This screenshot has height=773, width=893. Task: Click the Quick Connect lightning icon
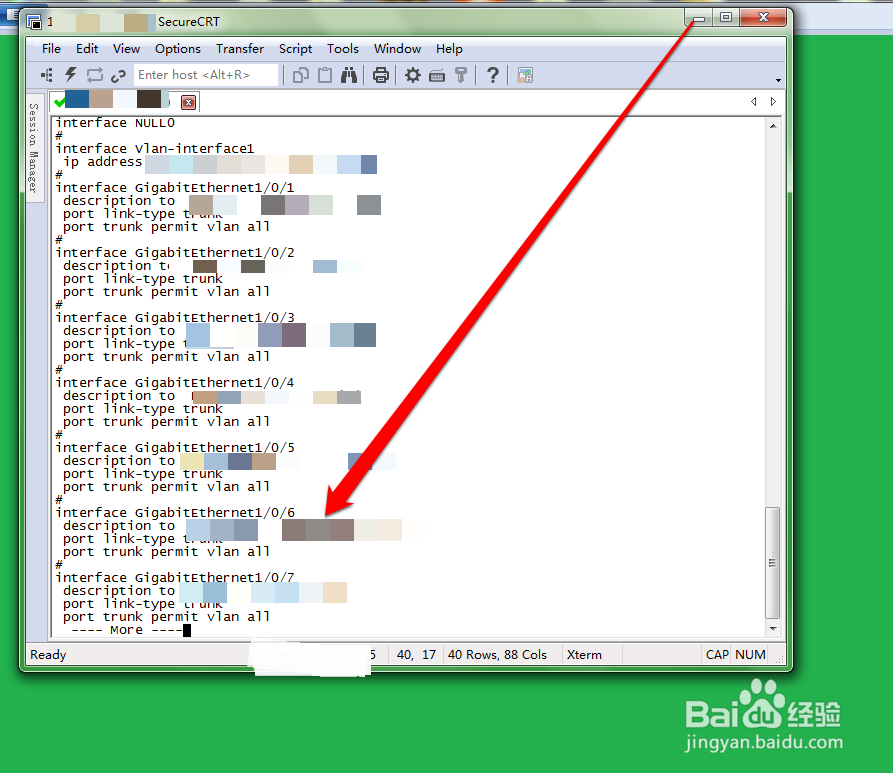71,75
